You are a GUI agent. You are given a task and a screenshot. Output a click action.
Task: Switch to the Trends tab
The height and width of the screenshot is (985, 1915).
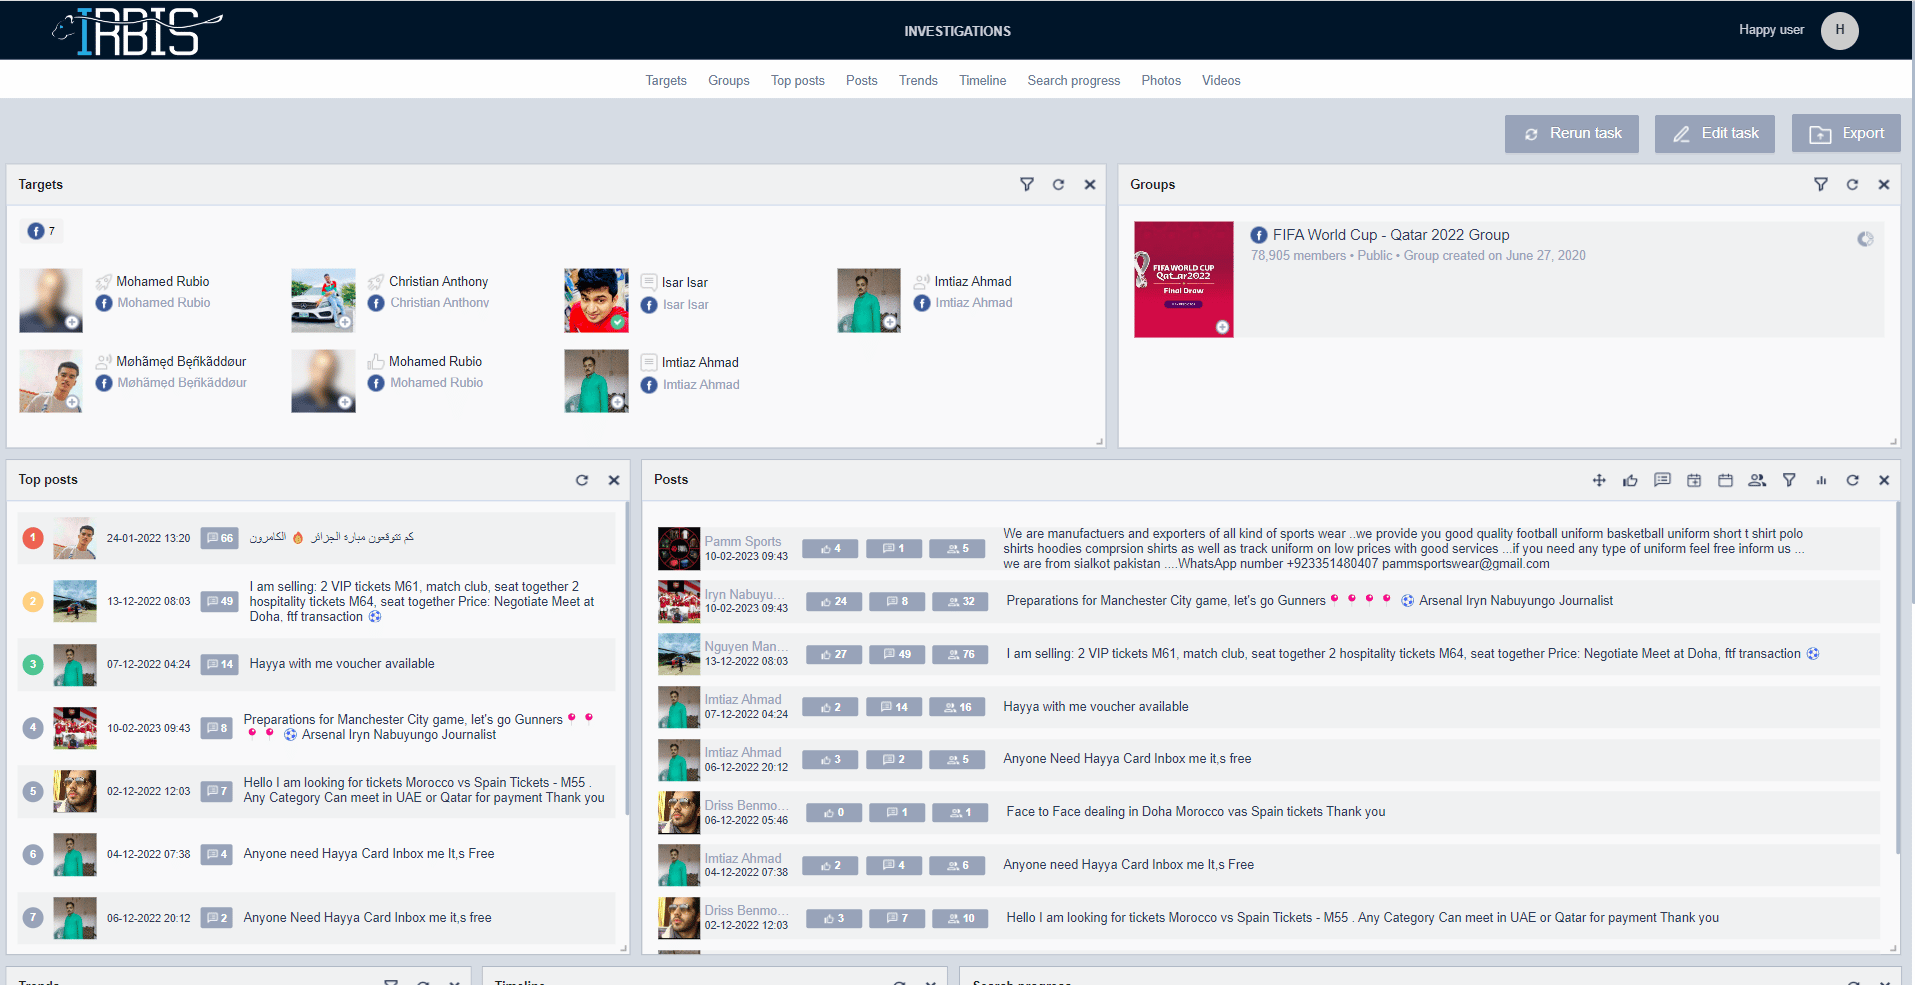point(917,80)
